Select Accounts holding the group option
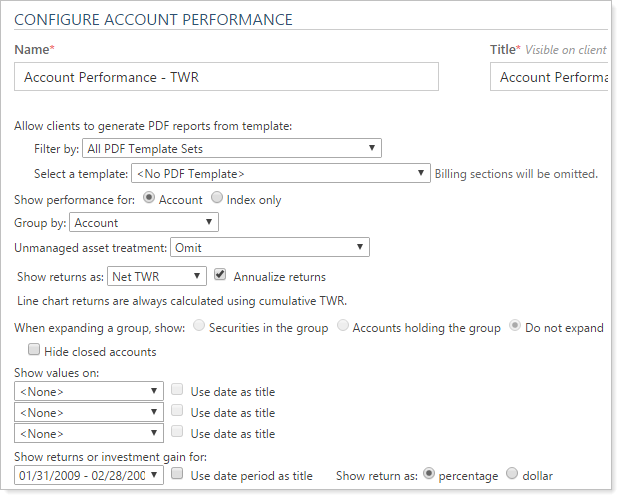The width and height of the screenshot is (621, 499). [342, 326]
